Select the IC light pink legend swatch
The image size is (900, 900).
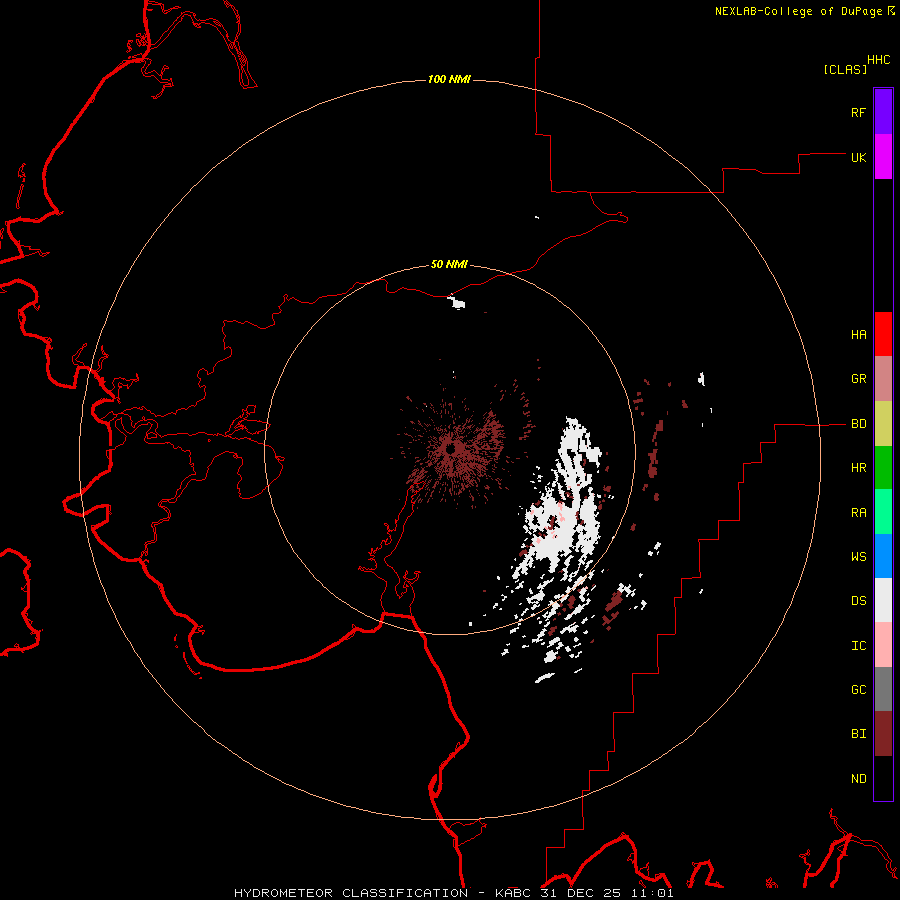coord(883,645)
